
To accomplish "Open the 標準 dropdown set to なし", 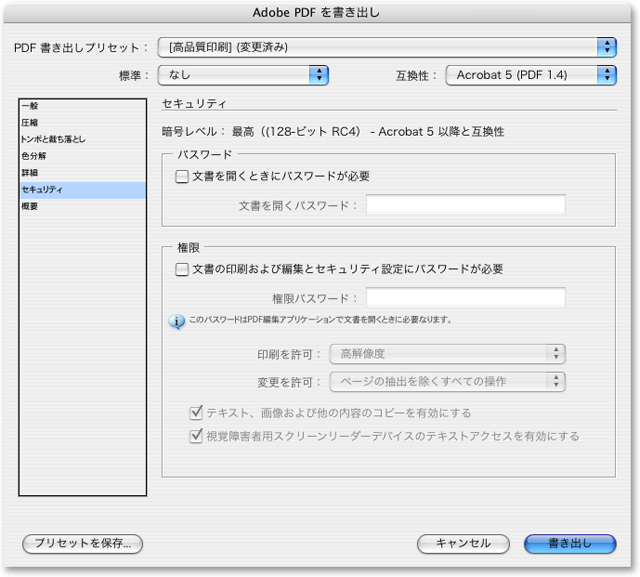I will point(243,74).
